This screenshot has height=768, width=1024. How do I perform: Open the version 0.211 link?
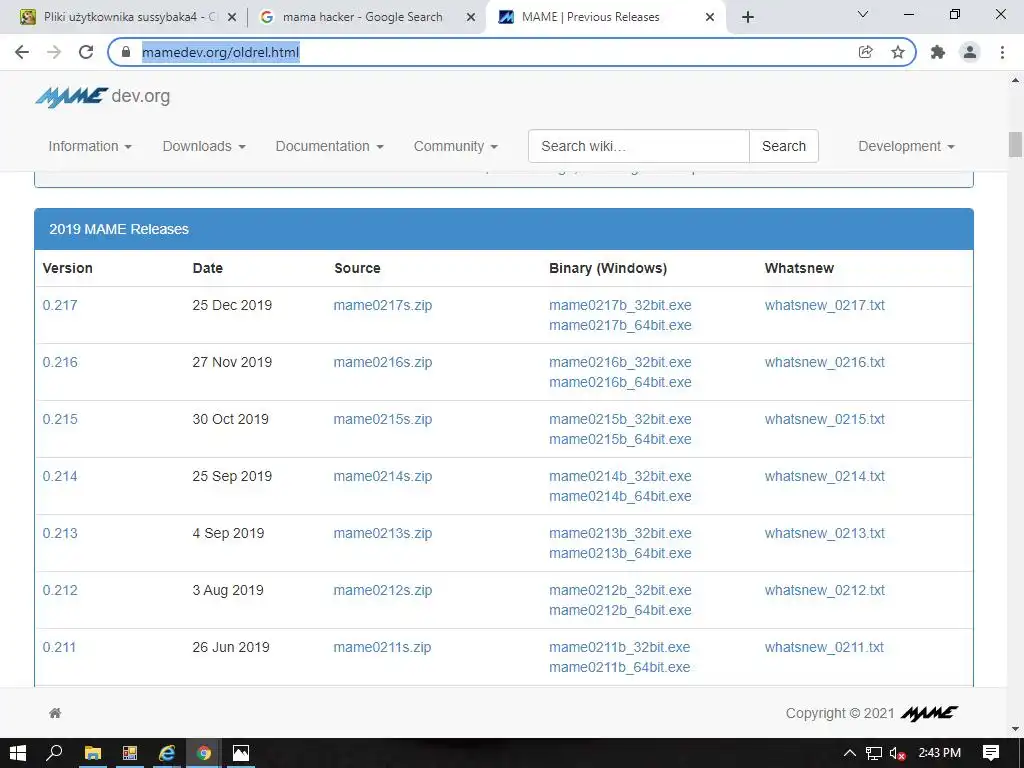coord(59,647)
